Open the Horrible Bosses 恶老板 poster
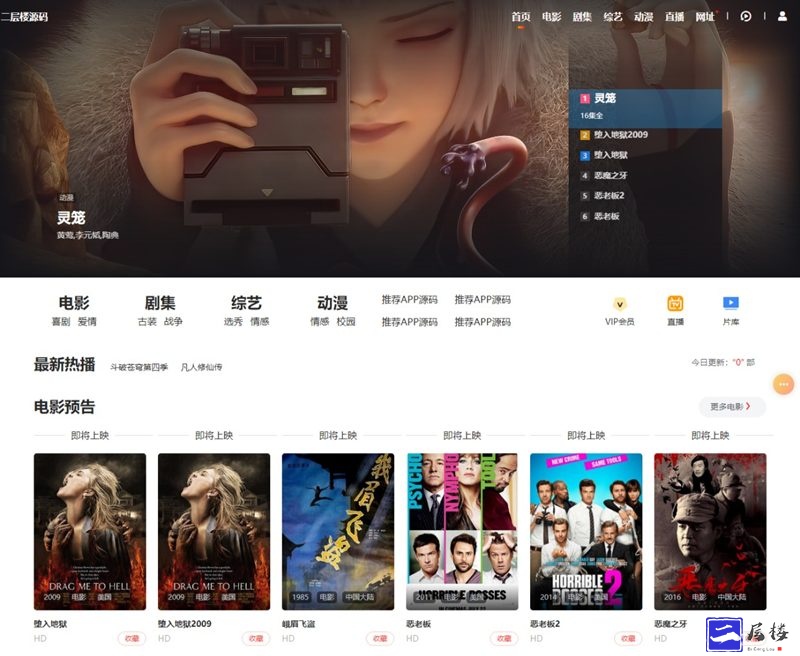The height and width of the screenshot is (656, 800). point(462,532)
